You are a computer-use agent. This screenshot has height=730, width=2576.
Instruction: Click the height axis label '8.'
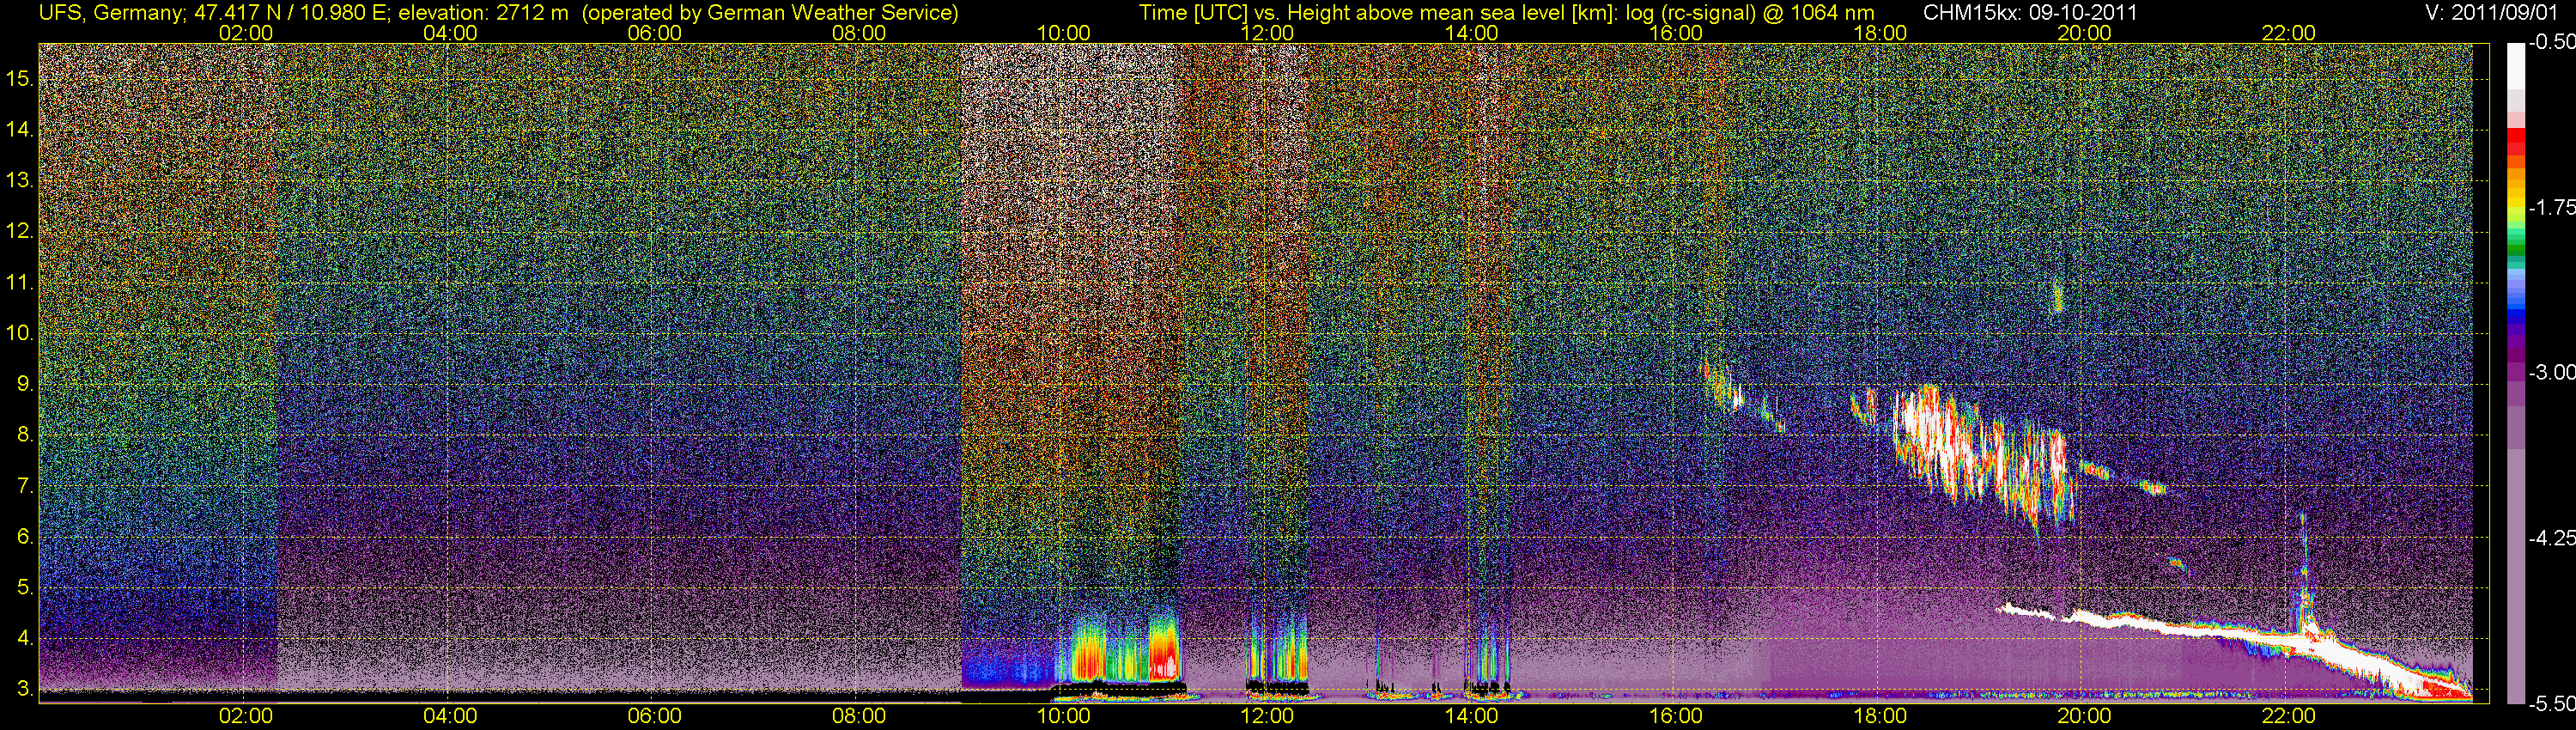(x=25, y=435)
